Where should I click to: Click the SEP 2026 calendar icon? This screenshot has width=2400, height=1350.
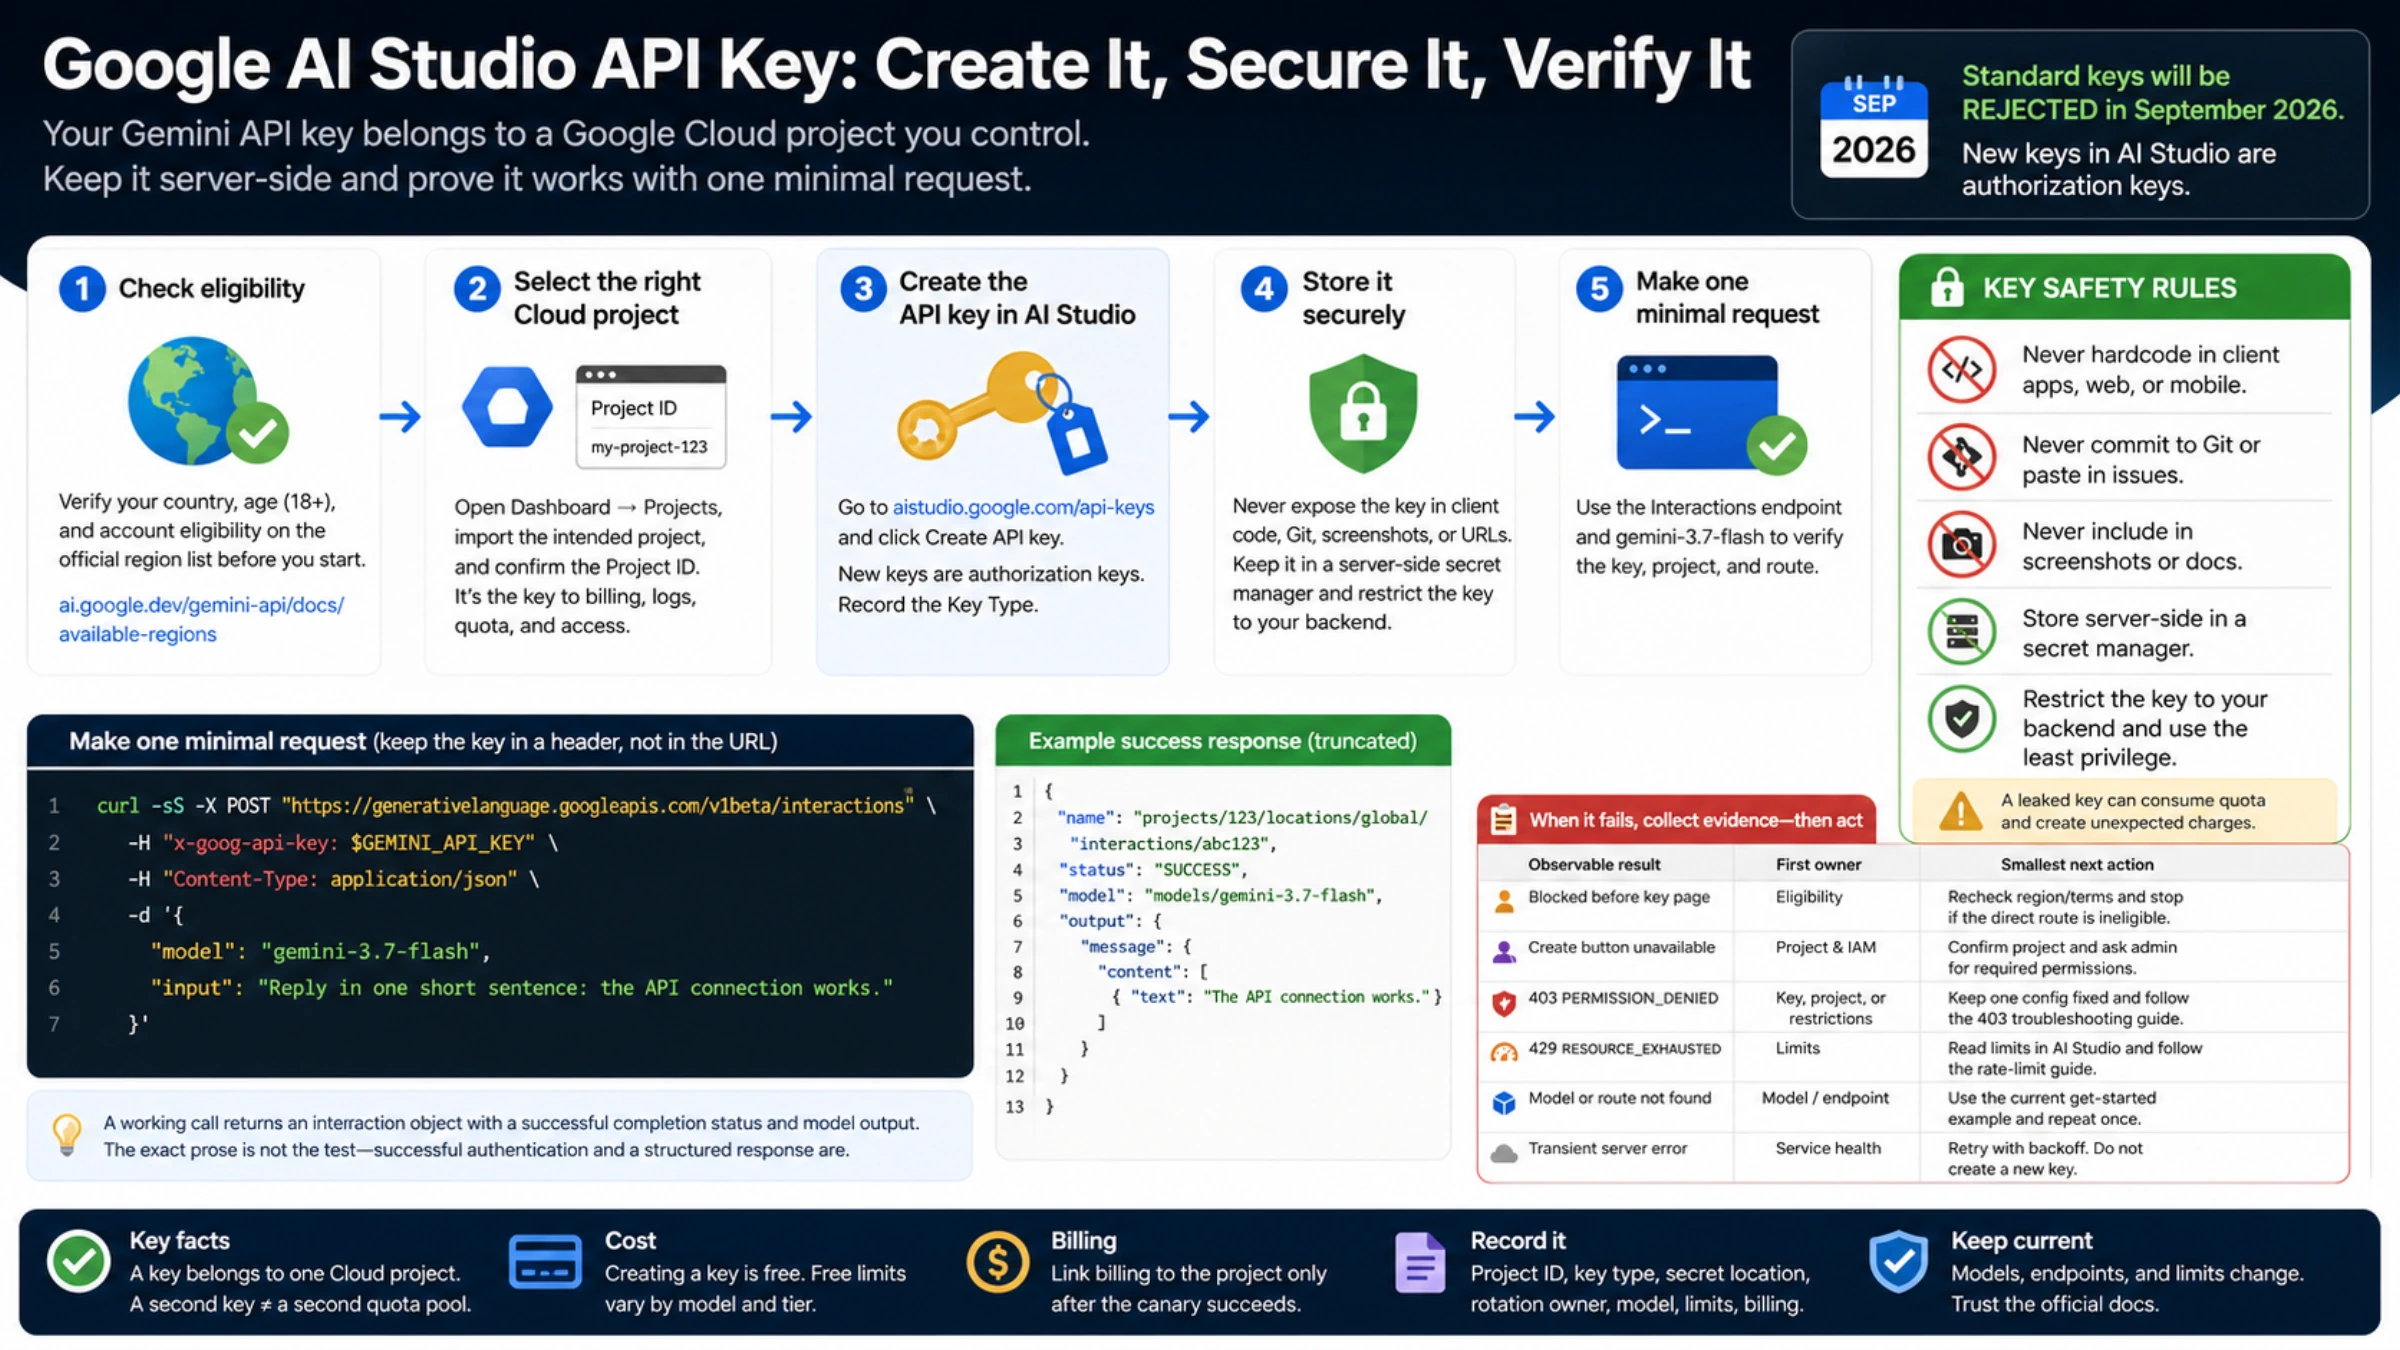tap(1873, 127)
